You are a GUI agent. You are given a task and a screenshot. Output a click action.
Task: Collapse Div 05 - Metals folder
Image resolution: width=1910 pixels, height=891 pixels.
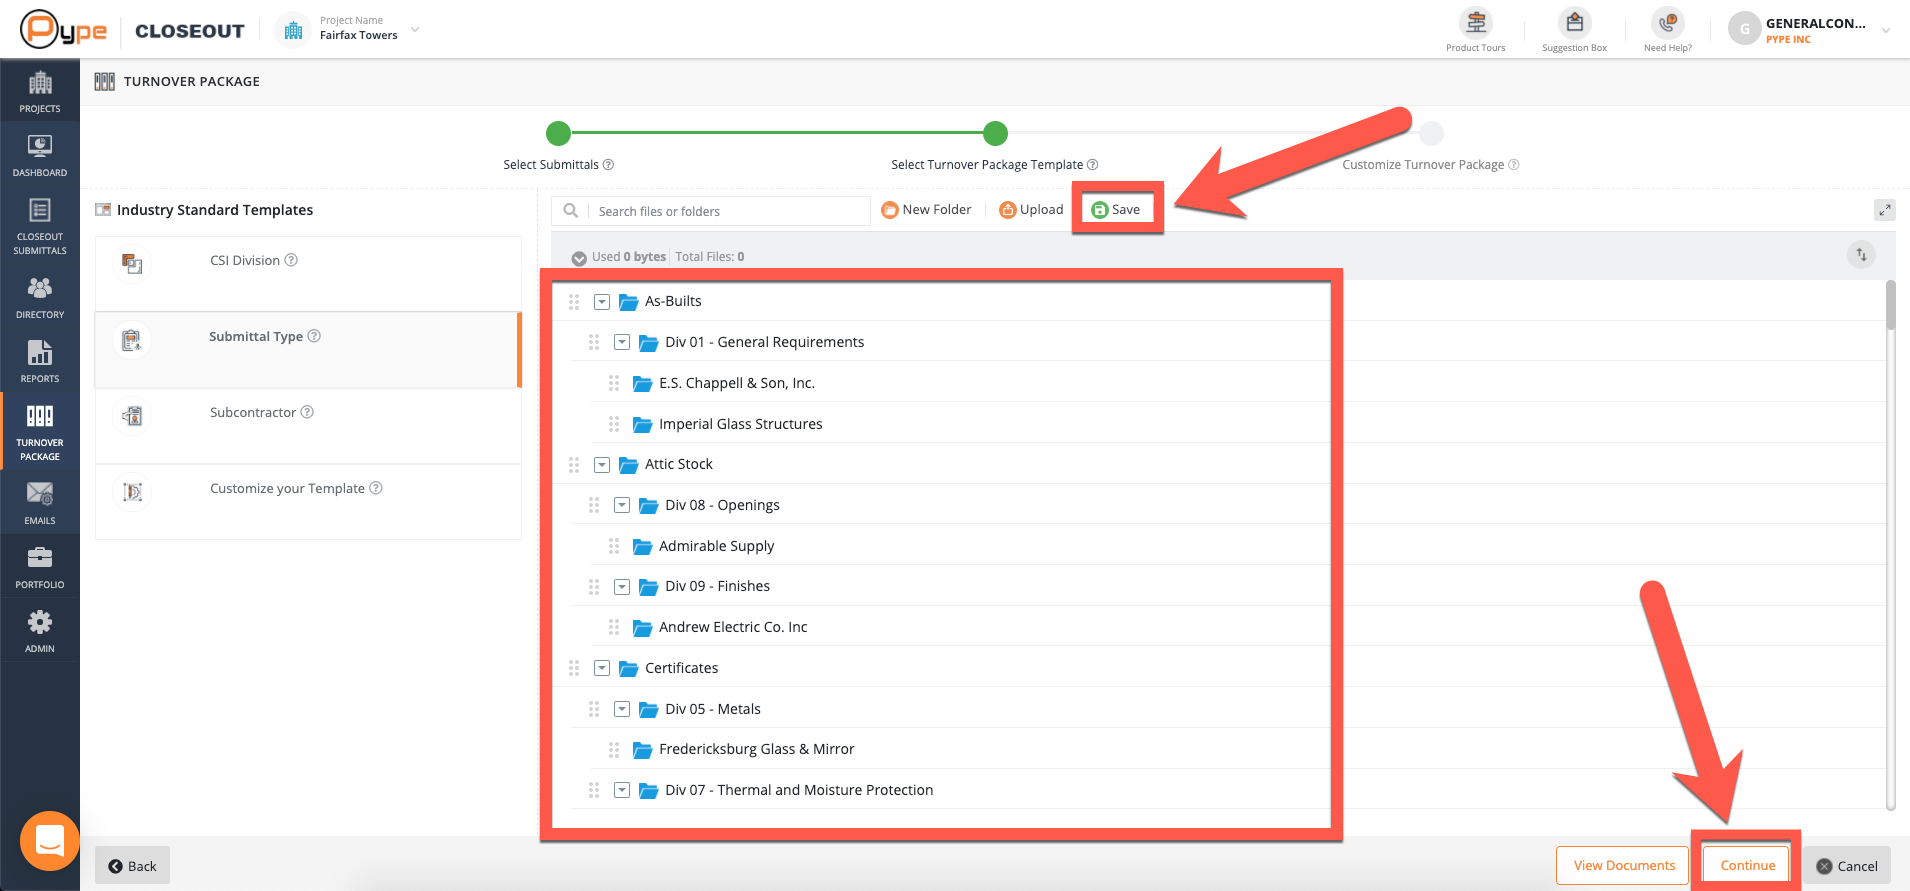pos(622,709)
